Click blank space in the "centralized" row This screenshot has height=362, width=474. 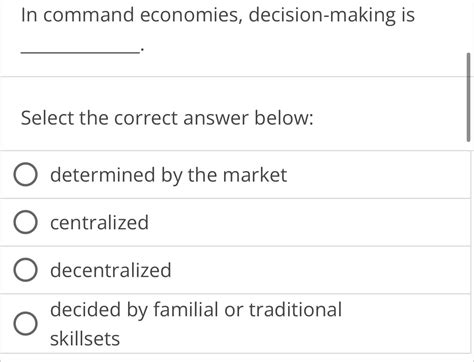308,222
